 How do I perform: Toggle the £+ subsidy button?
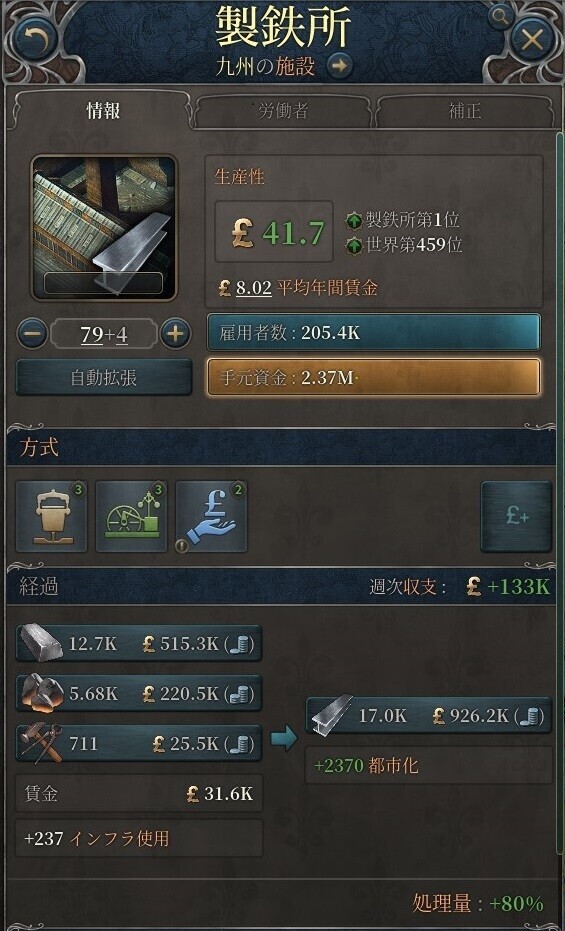(x=516, y=516)
